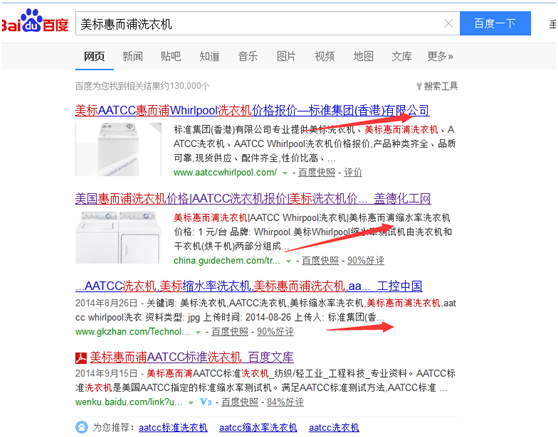Open the 美标惠而浦AATCC标准洗衣机_百度文库 result
Image resolution: width=558 pixels, height=437 pixels.
coord(191,357)
